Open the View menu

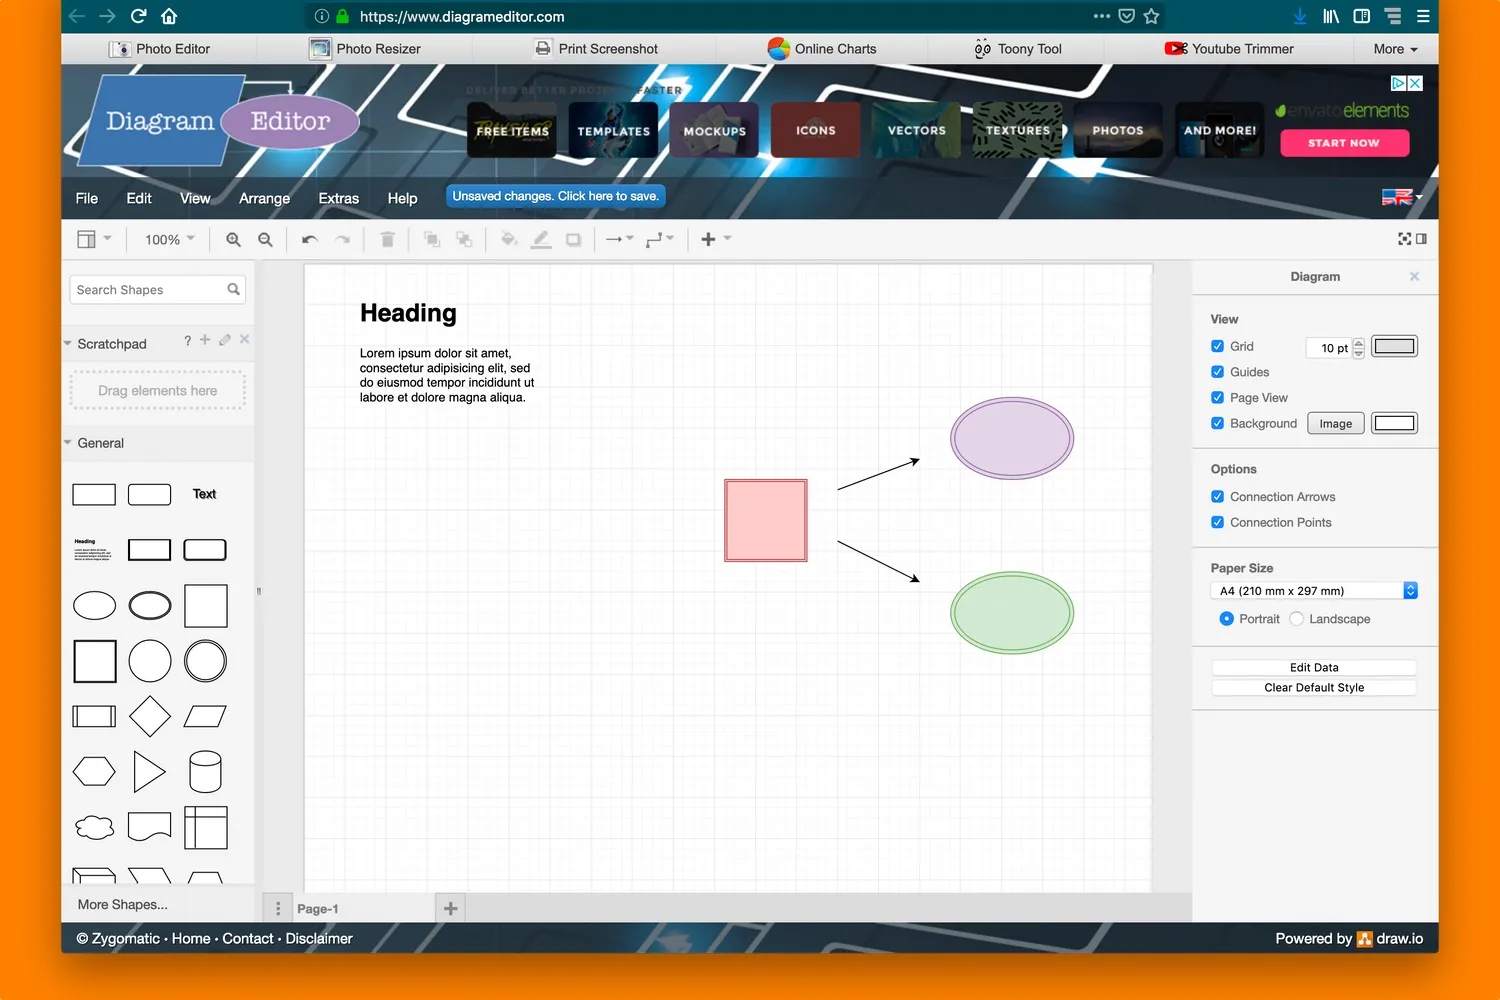click(x=195, y=198)
